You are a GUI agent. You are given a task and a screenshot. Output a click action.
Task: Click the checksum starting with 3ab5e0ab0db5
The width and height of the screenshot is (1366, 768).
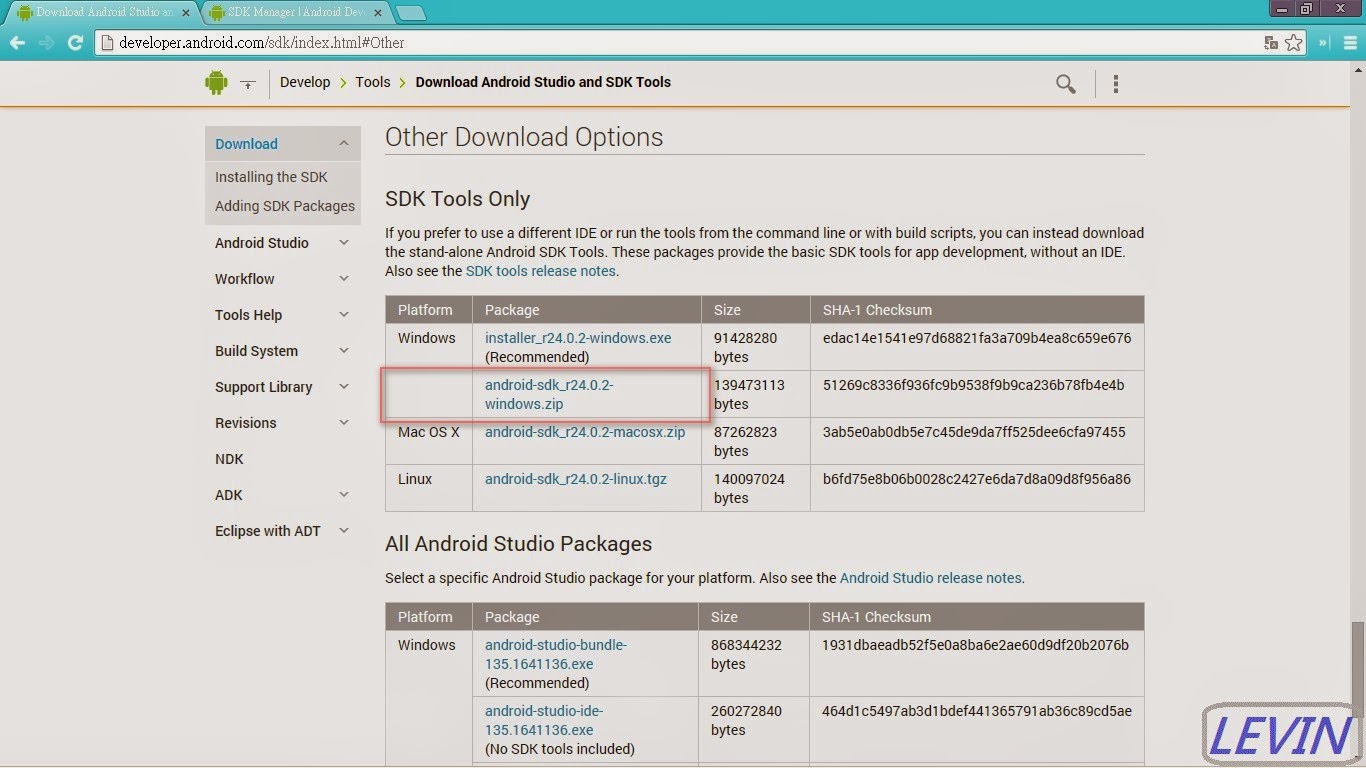[x=974, y=432]
